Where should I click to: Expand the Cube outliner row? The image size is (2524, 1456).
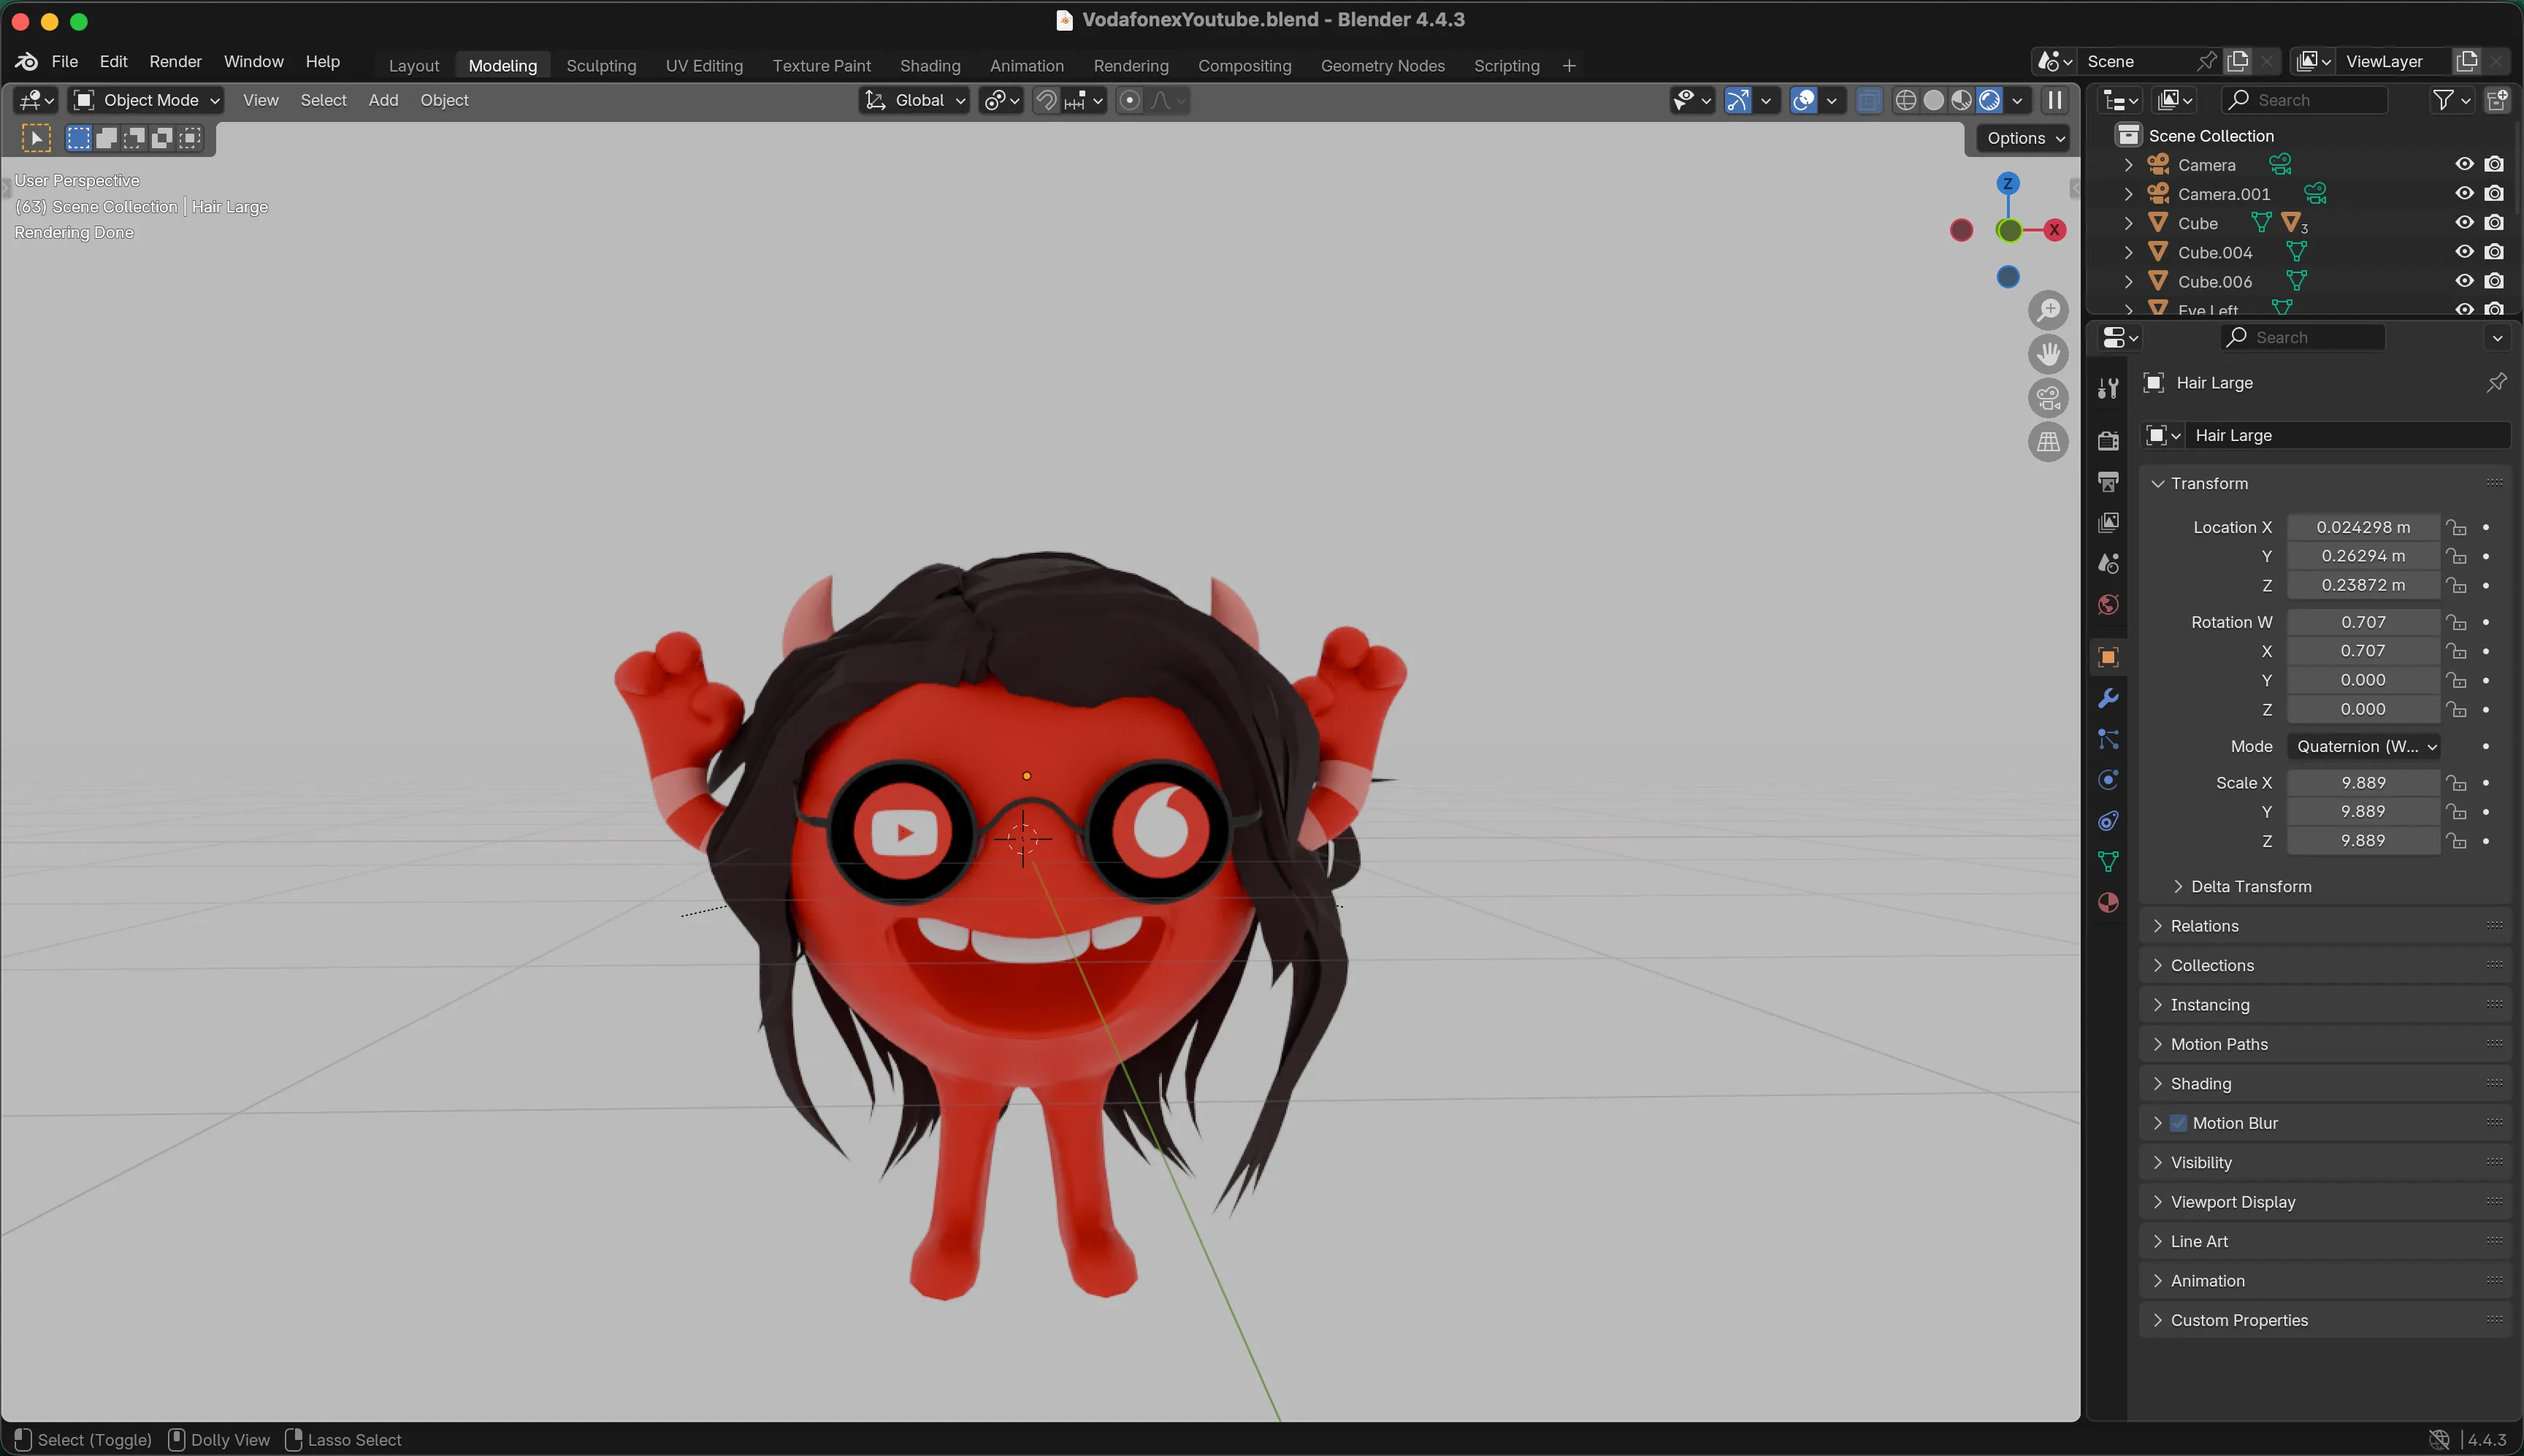pyautogui.click(x=2128, y=223)
